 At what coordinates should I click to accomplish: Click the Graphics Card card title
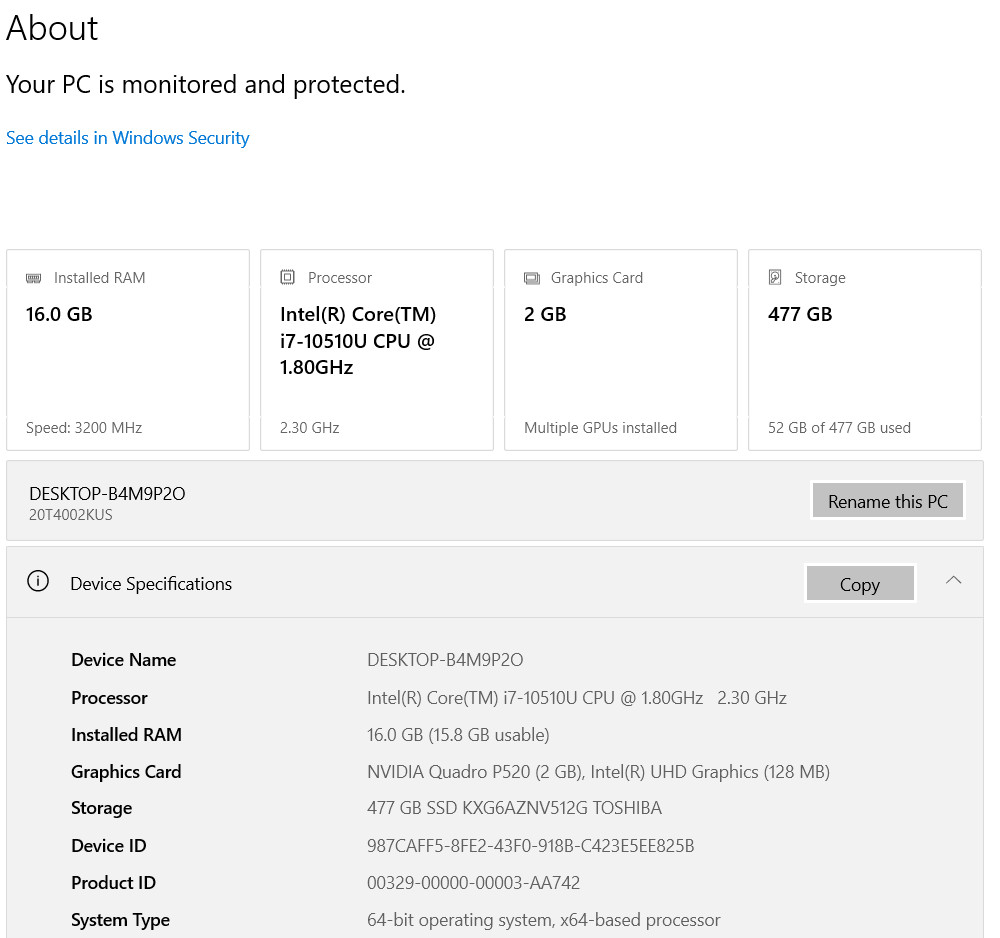(597, 278)
